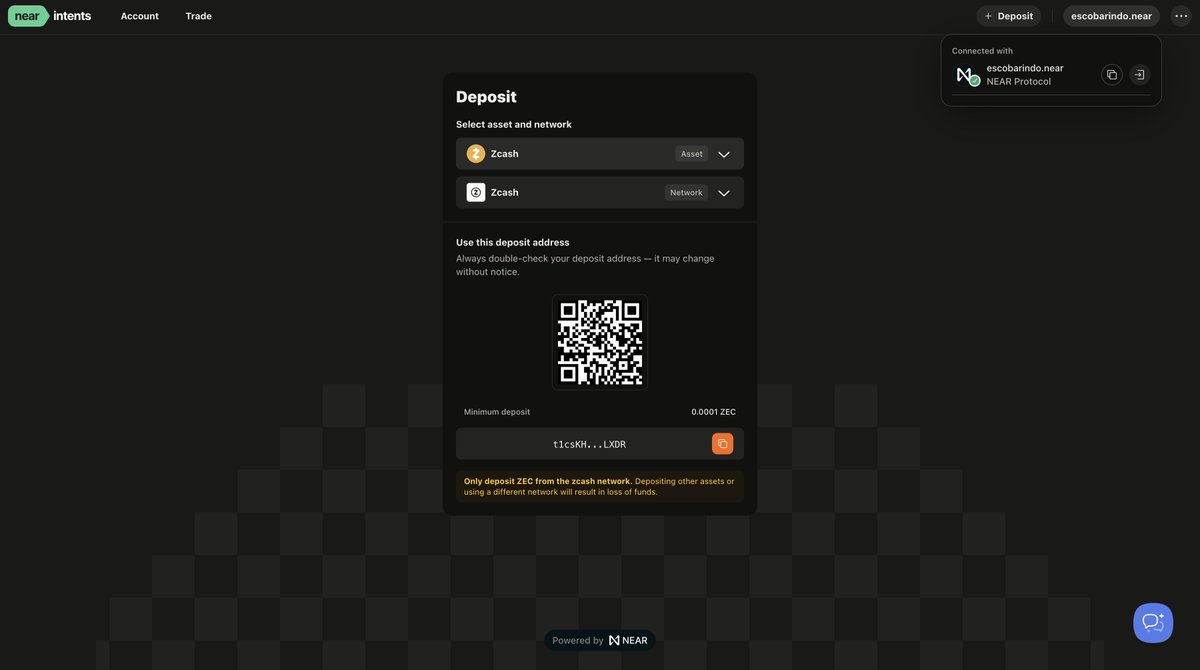Click the NEAR Protocol wallet avatar
This screenshot has width=1200, height=670.
(966, 75)
